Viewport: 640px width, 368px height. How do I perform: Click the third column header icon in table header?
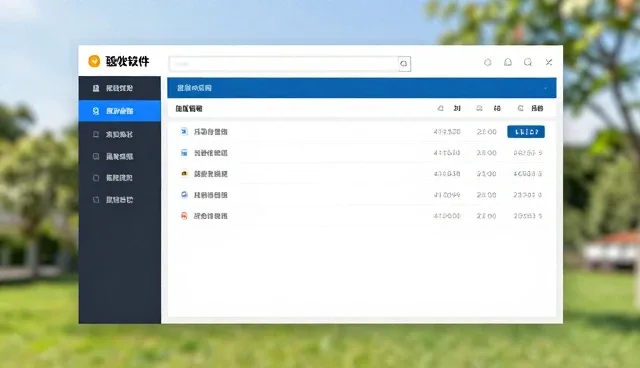click(520, 109)
